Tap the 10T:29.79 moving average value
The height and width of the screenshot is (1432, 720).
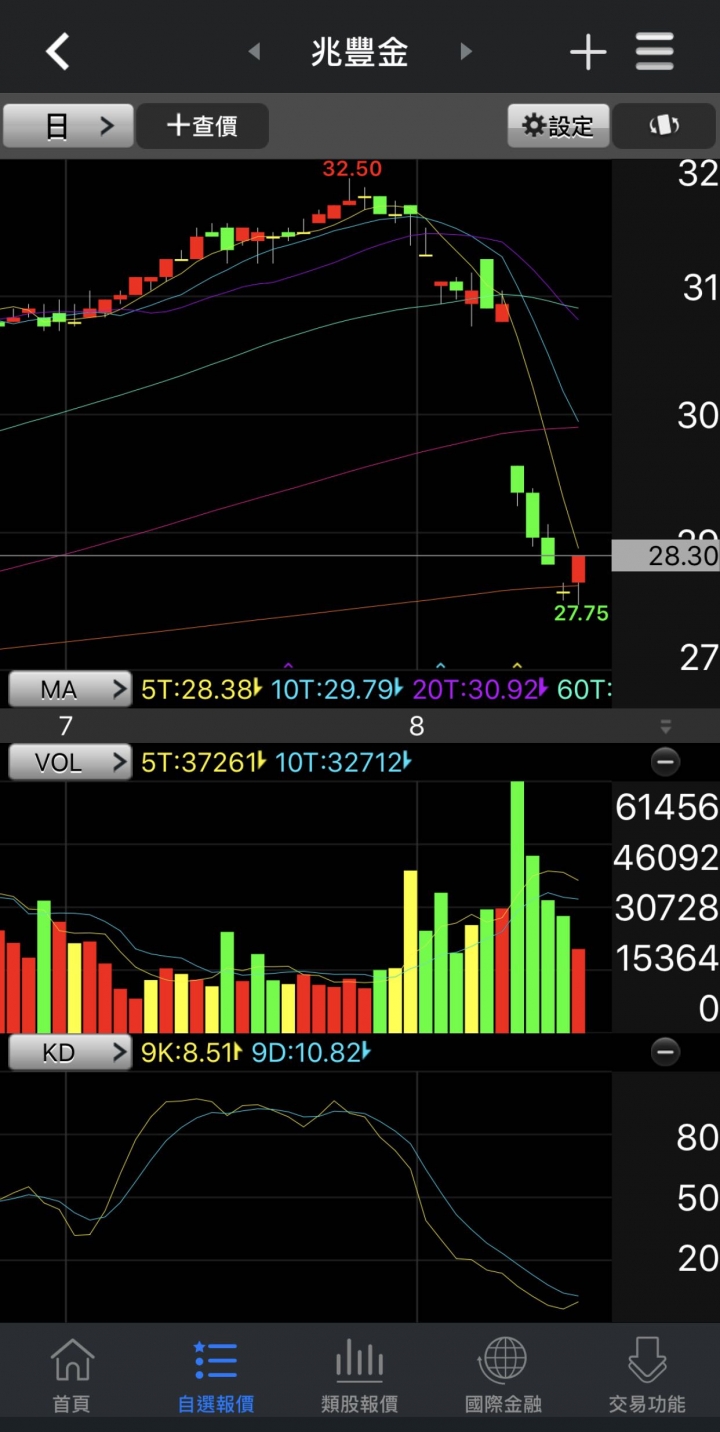point(337,689)
